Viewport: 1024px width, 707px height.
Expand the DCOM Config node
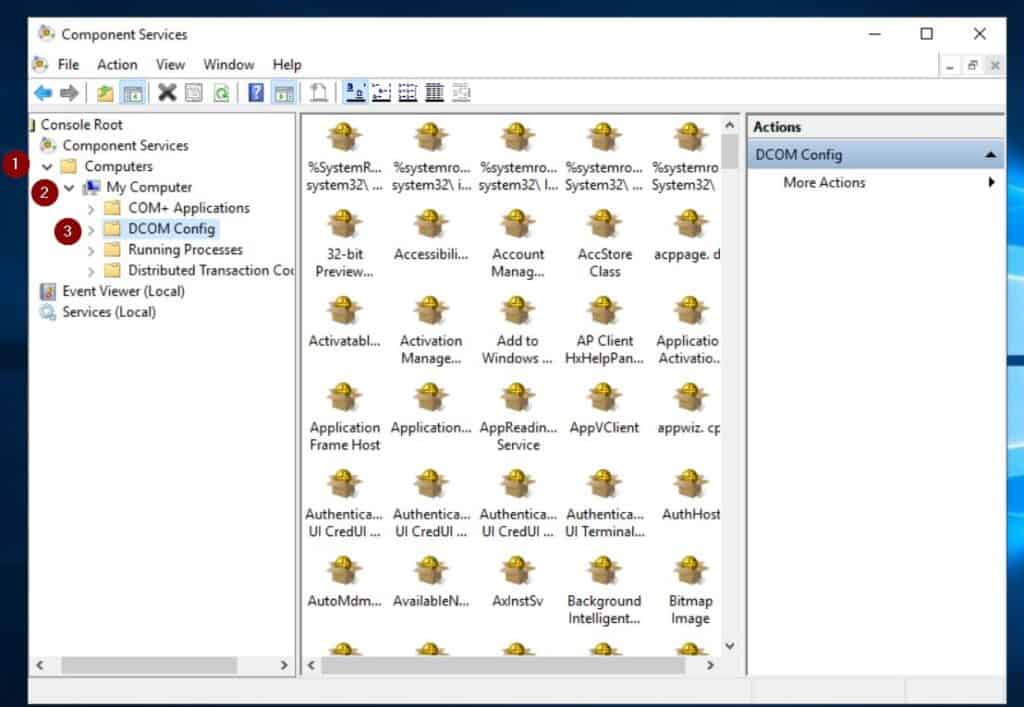(91, 230)
